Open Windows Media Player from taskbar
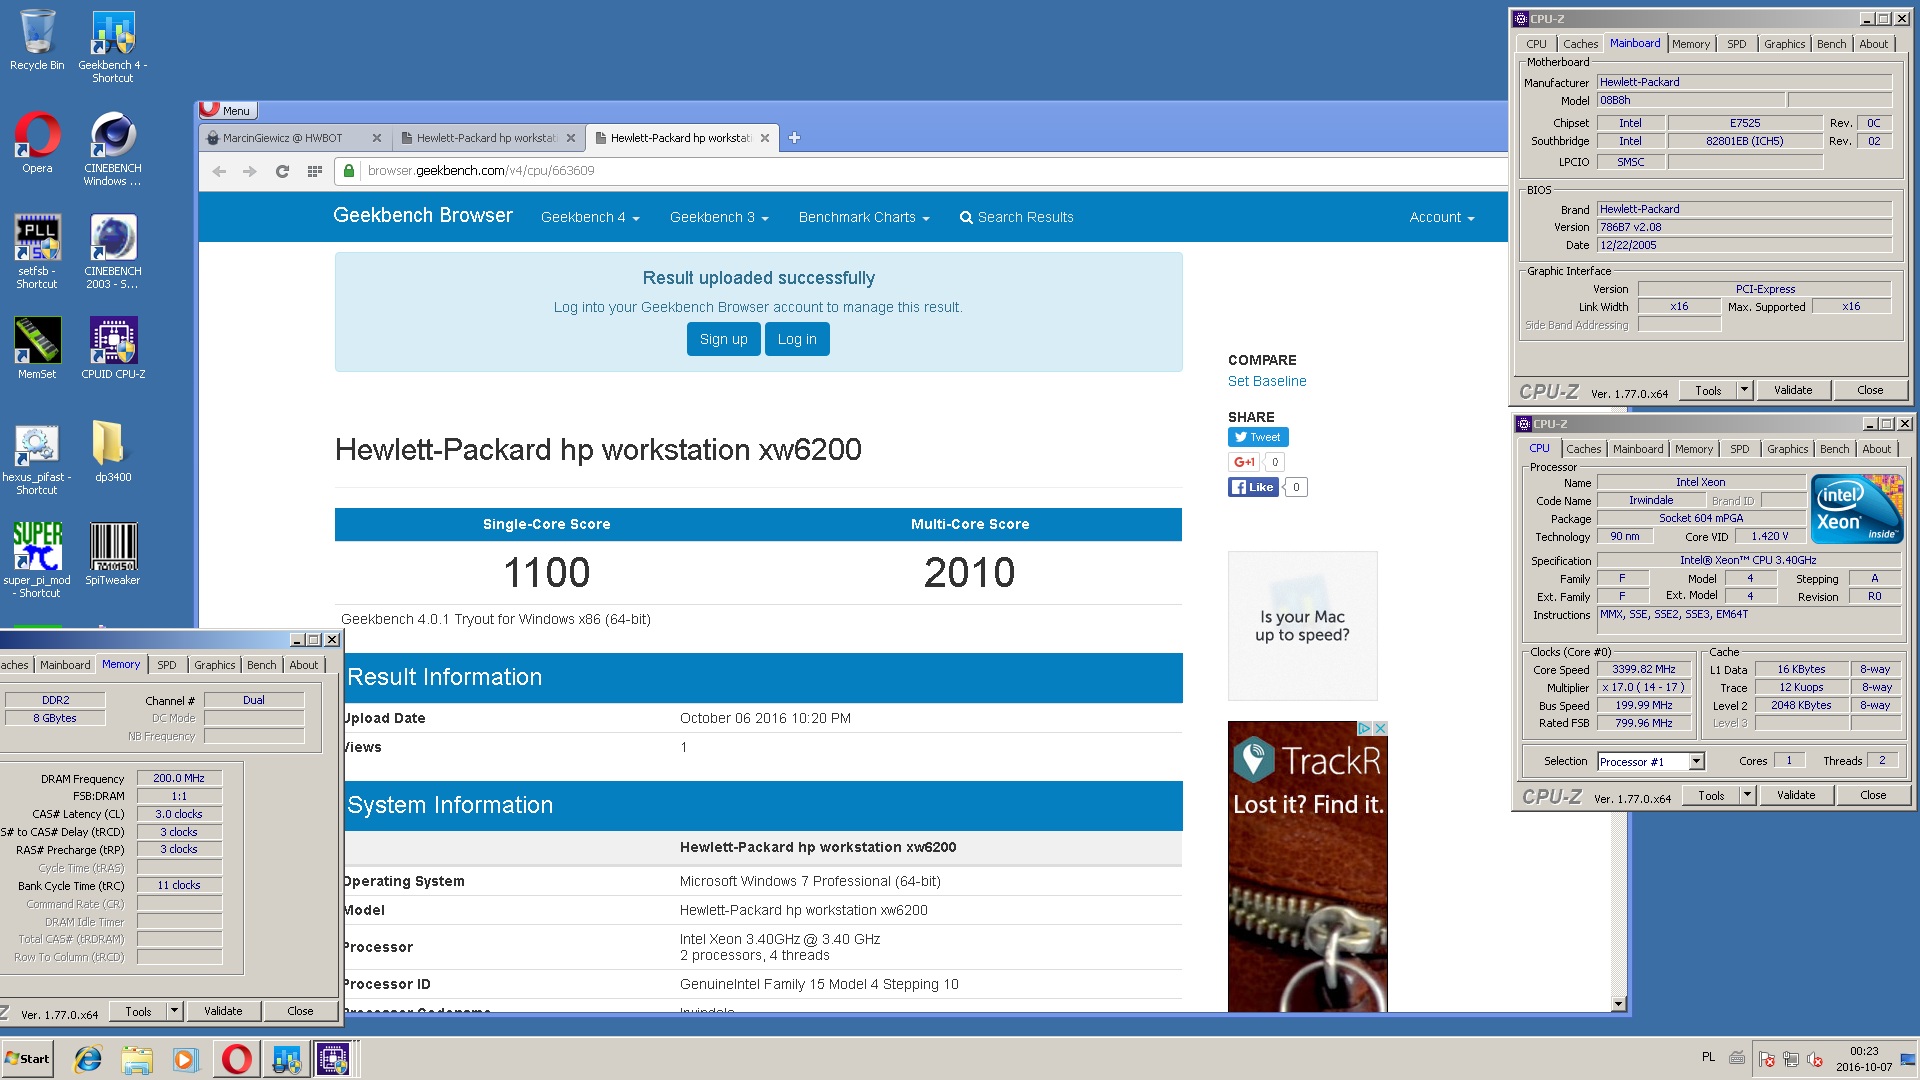Viewport: 1920px width, 1080px height. [x=186, y=1059]
